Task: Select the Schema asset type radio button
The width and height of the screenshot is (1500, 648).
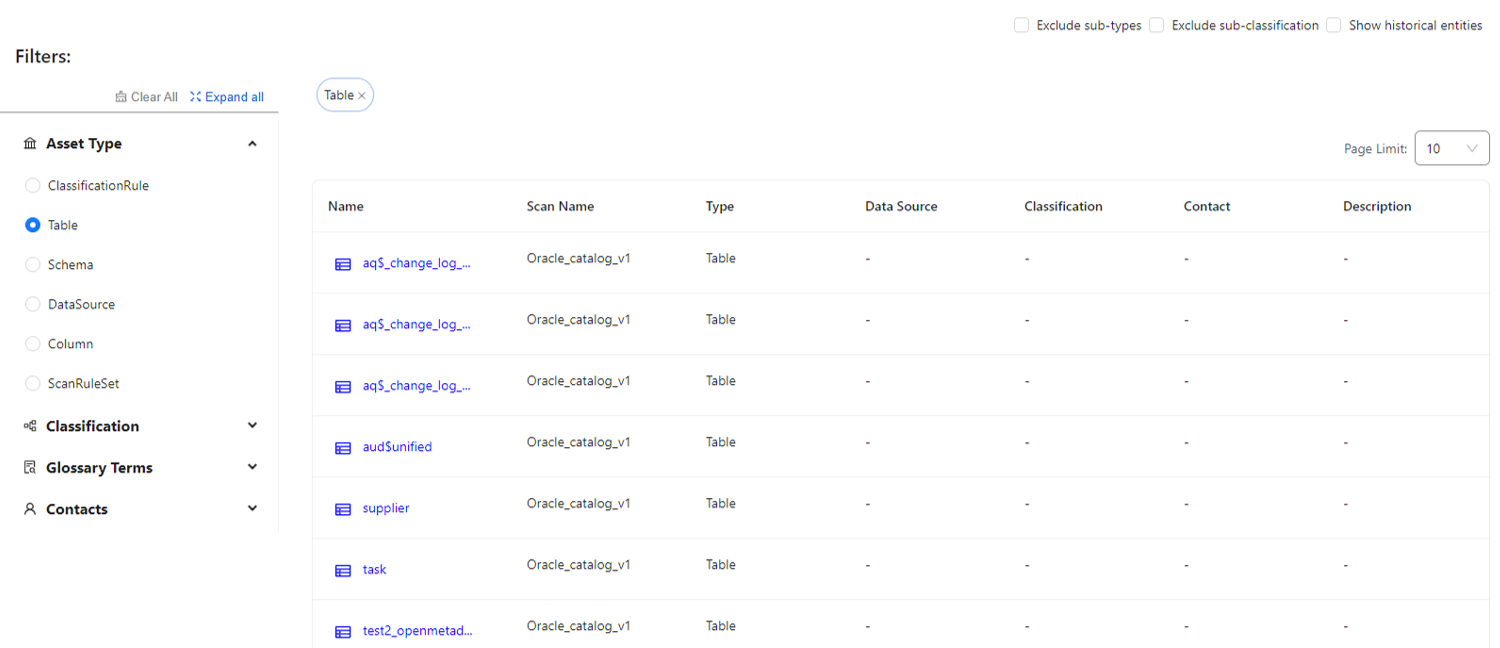Action: [33, 265]
